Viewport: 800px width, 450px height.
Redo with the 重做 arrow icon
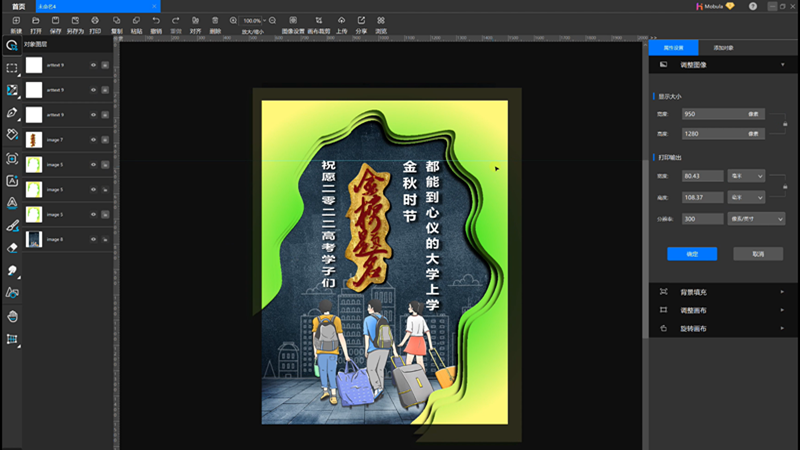tap(176, 20)
